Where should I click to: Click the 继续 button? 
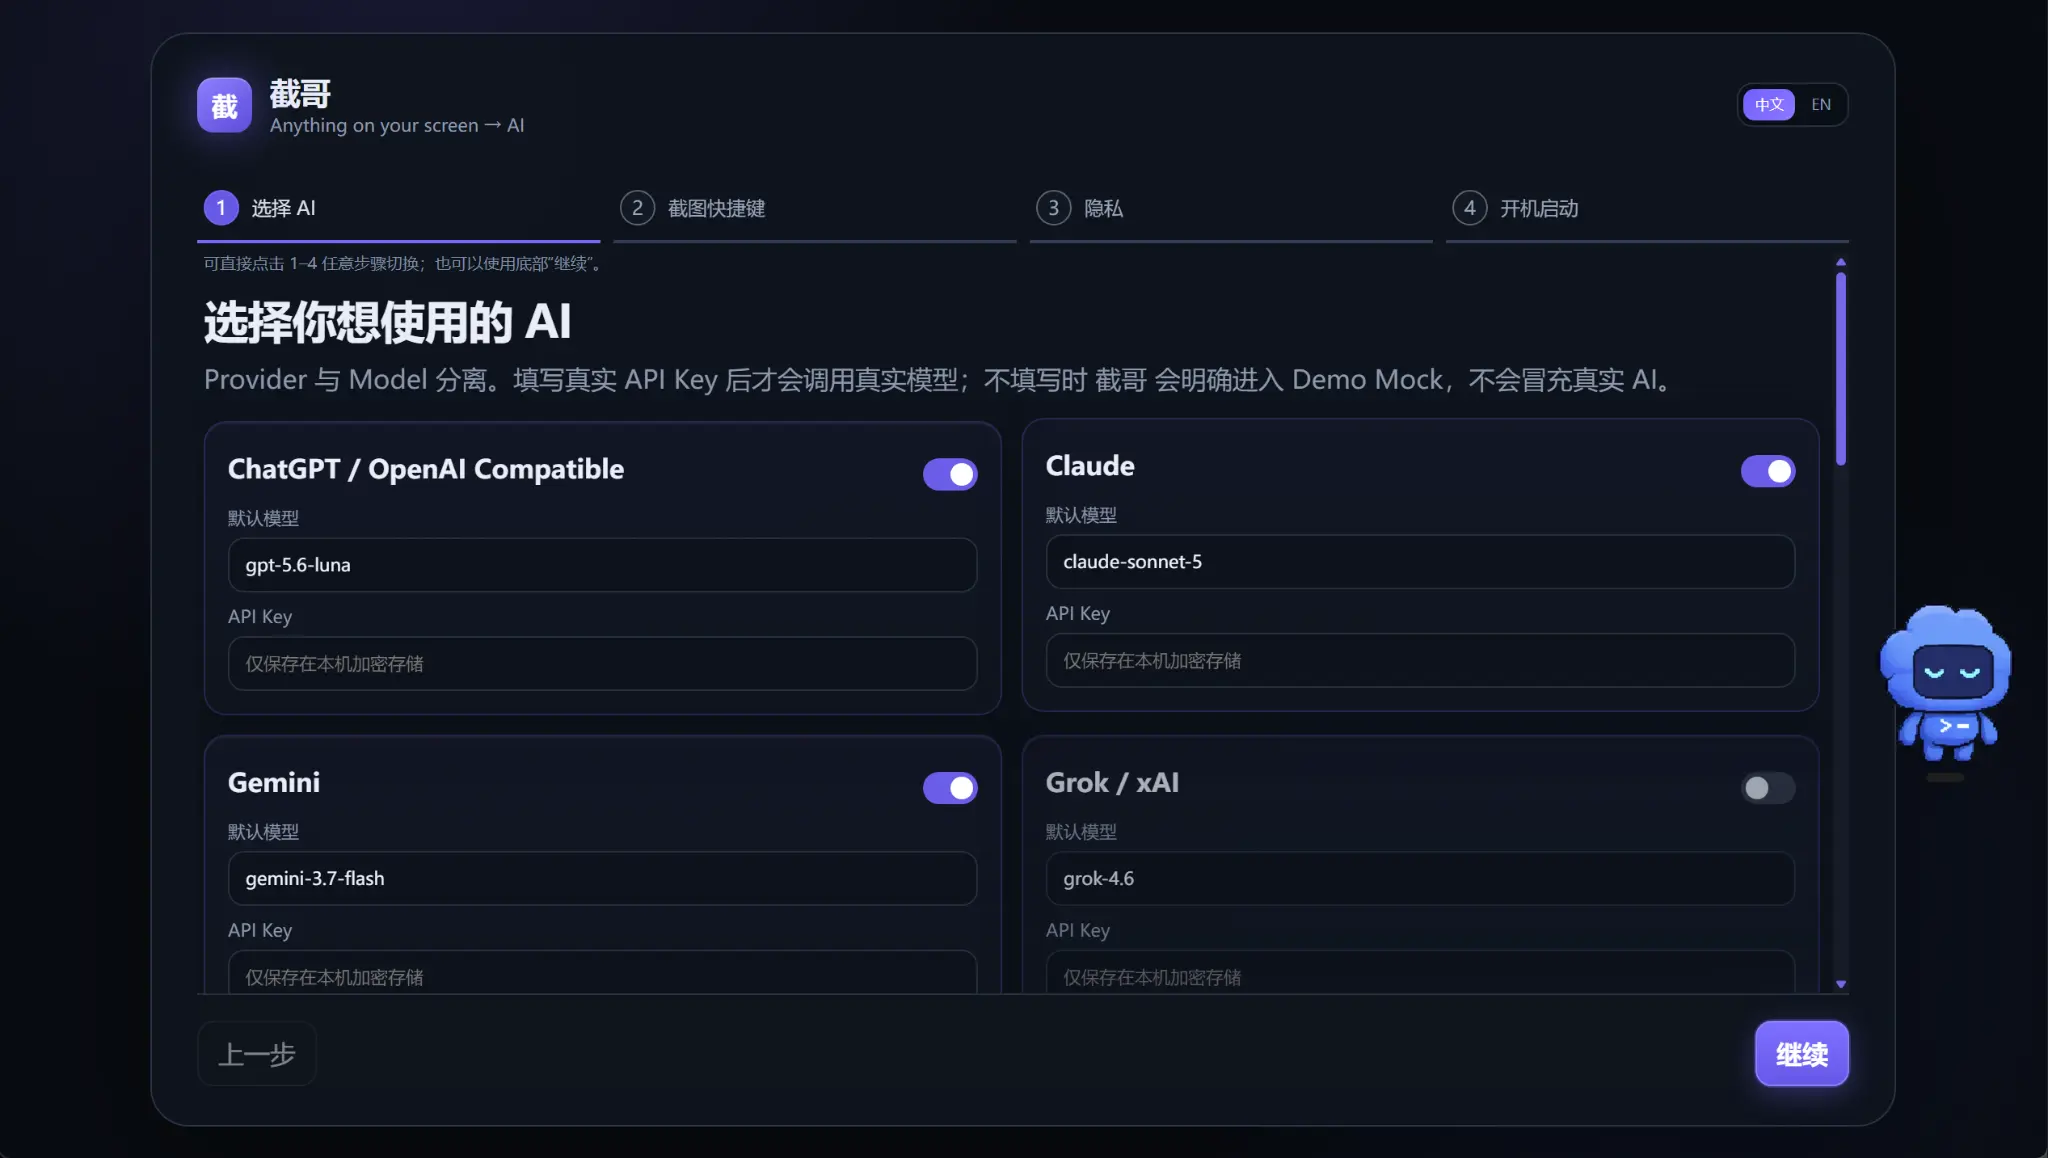coord(1802,1054)
